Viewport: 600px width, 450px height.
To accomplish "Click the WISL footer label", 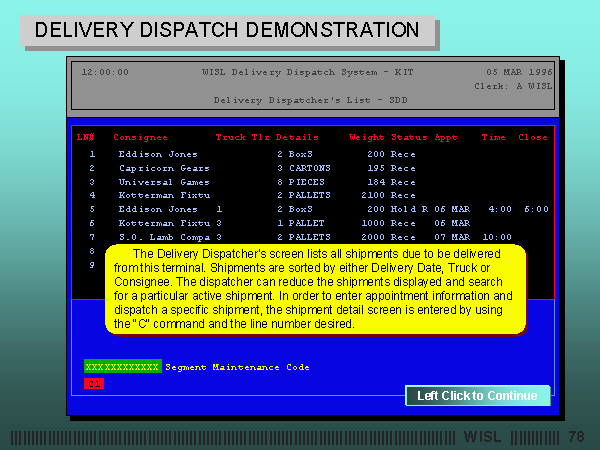I will [x=483, y=437].
